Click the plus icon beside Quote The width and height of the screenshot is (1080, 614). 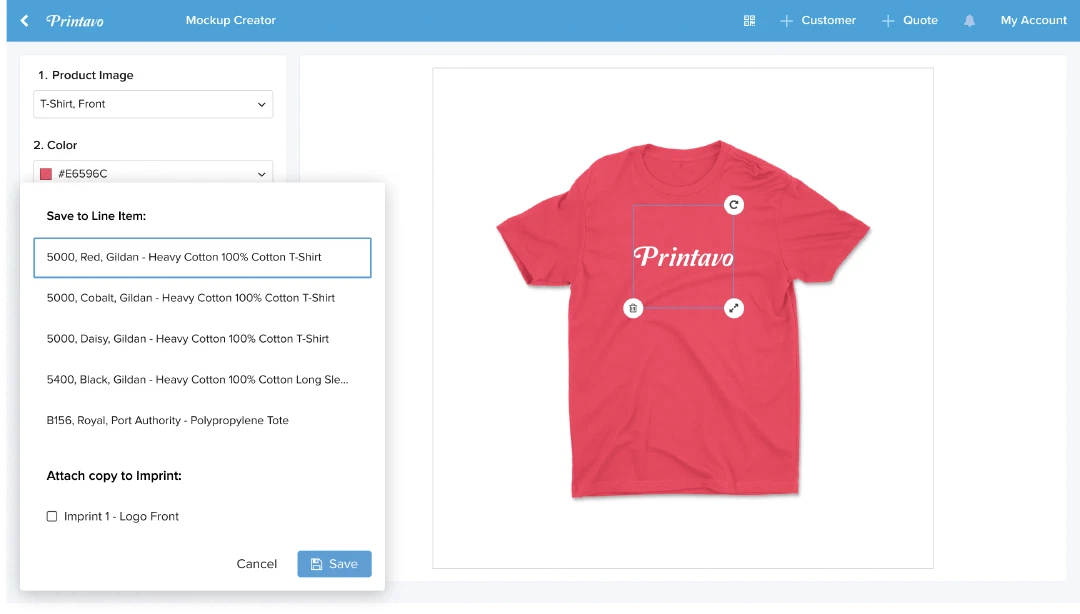[x=888, y=21]
